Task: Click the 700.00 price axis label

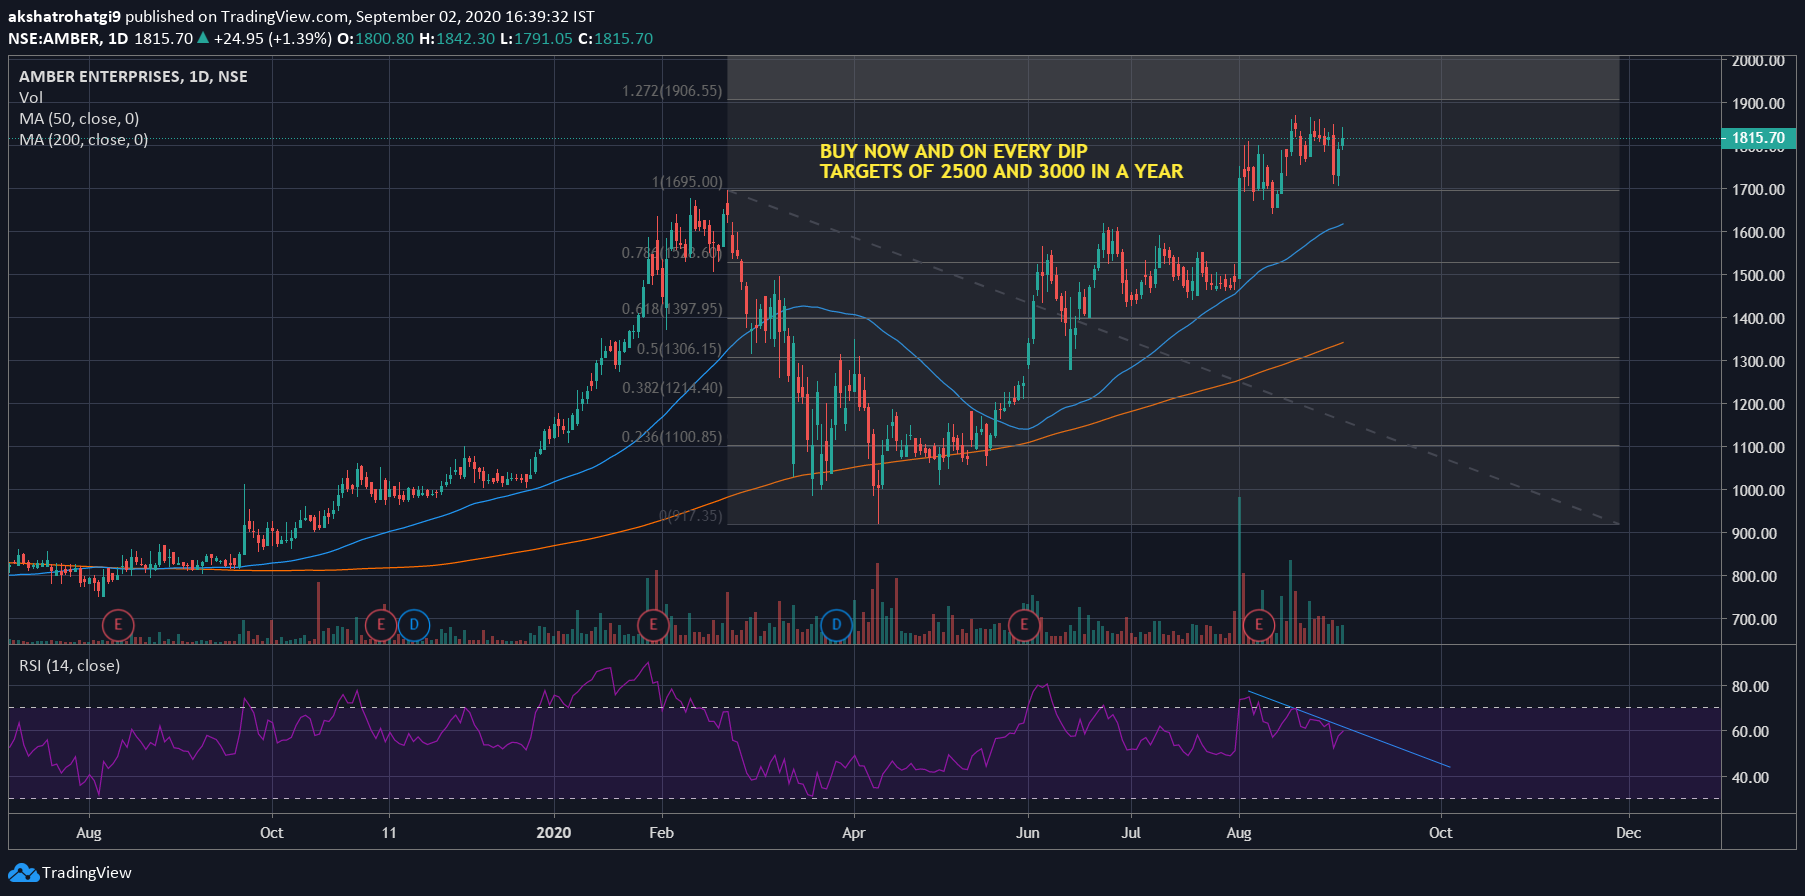Action: pyautogui.click(x=1755, y=619)
